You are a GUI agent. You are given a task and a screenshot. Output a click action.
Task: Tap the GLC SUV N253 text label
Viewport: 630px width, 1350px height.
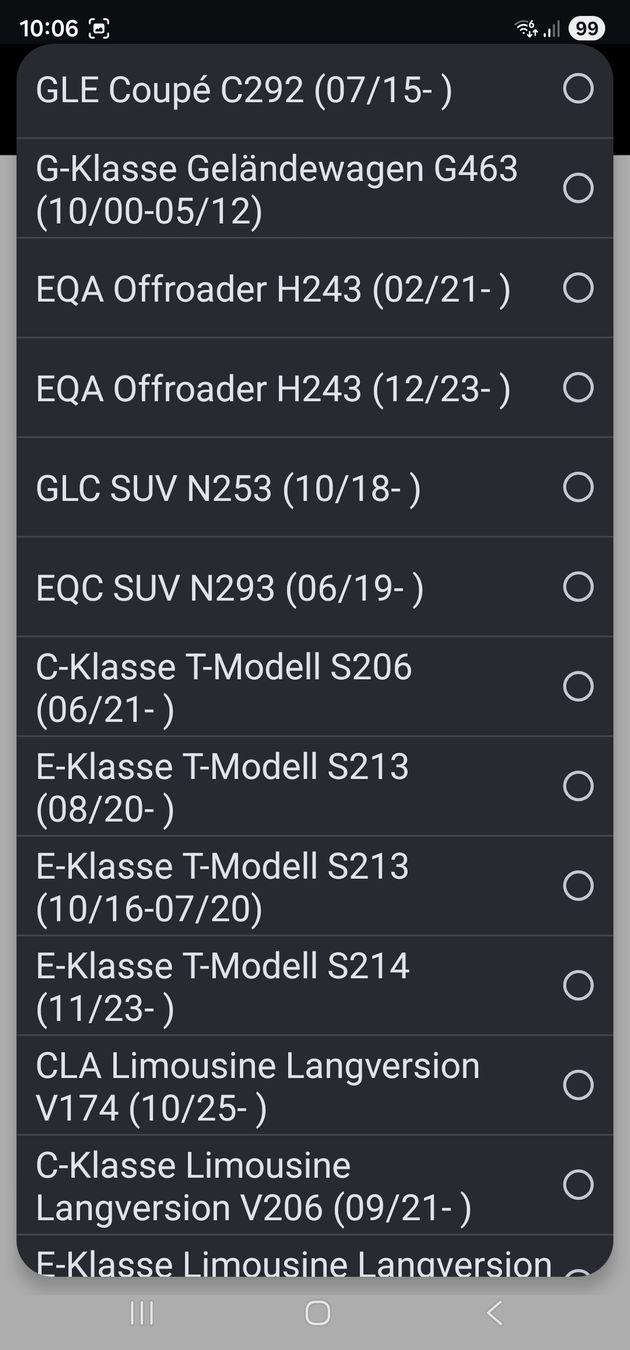coord(228,488)
